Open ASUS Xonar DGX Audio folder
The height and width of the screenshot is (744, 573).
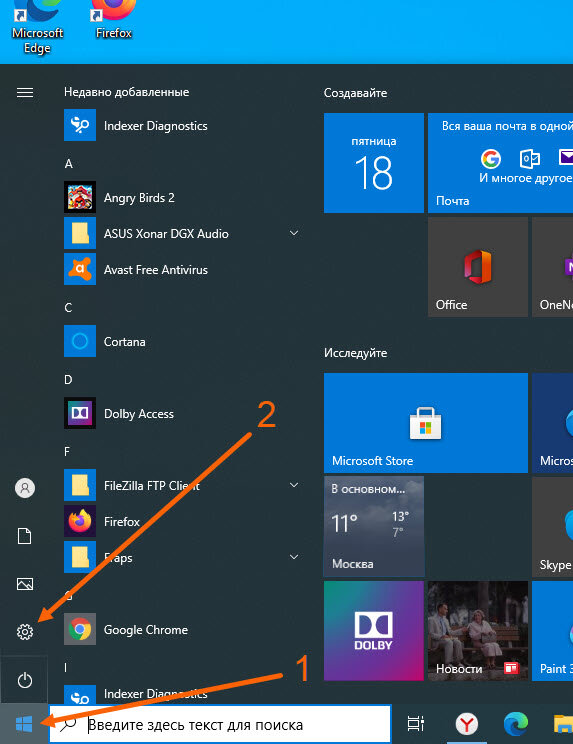pyautogui.click(x=183, y=233)
